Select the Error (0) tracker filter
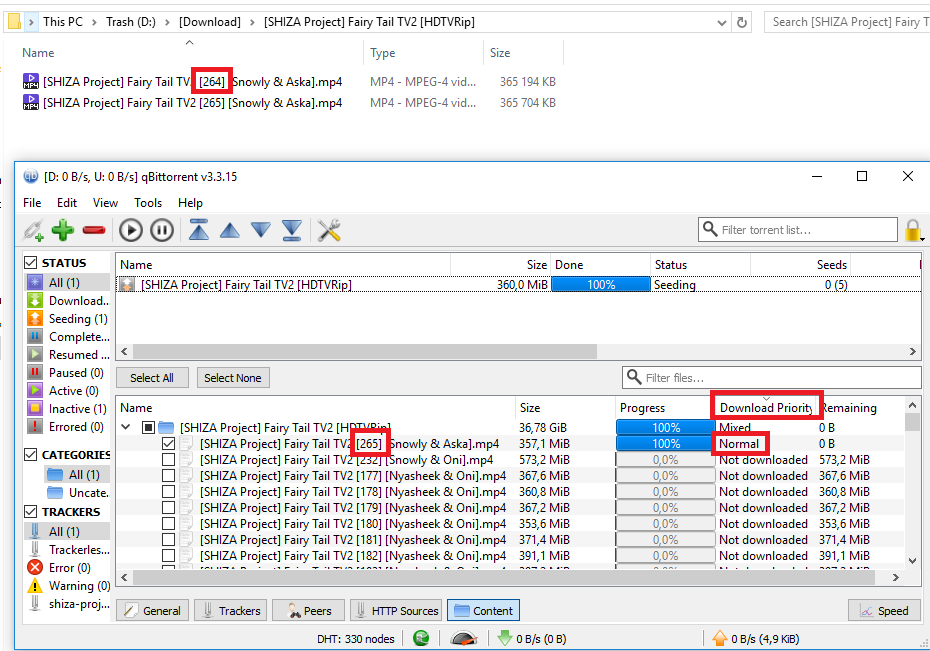 tap(59, 567)
